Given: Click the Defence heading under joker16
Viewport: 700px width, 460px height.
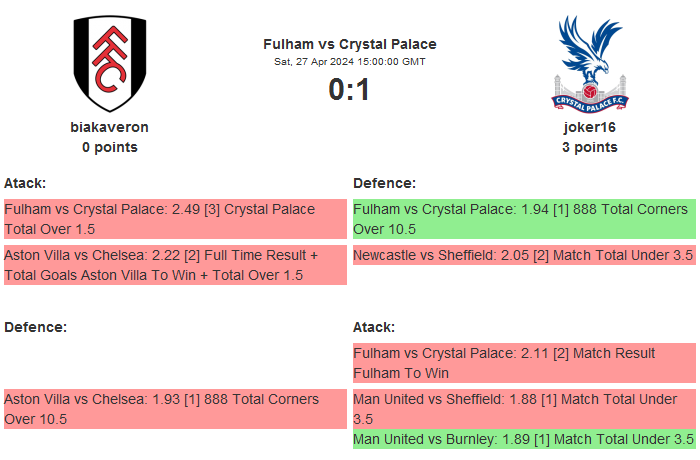Looking at the screenshot, I should [x=385, y=183].
